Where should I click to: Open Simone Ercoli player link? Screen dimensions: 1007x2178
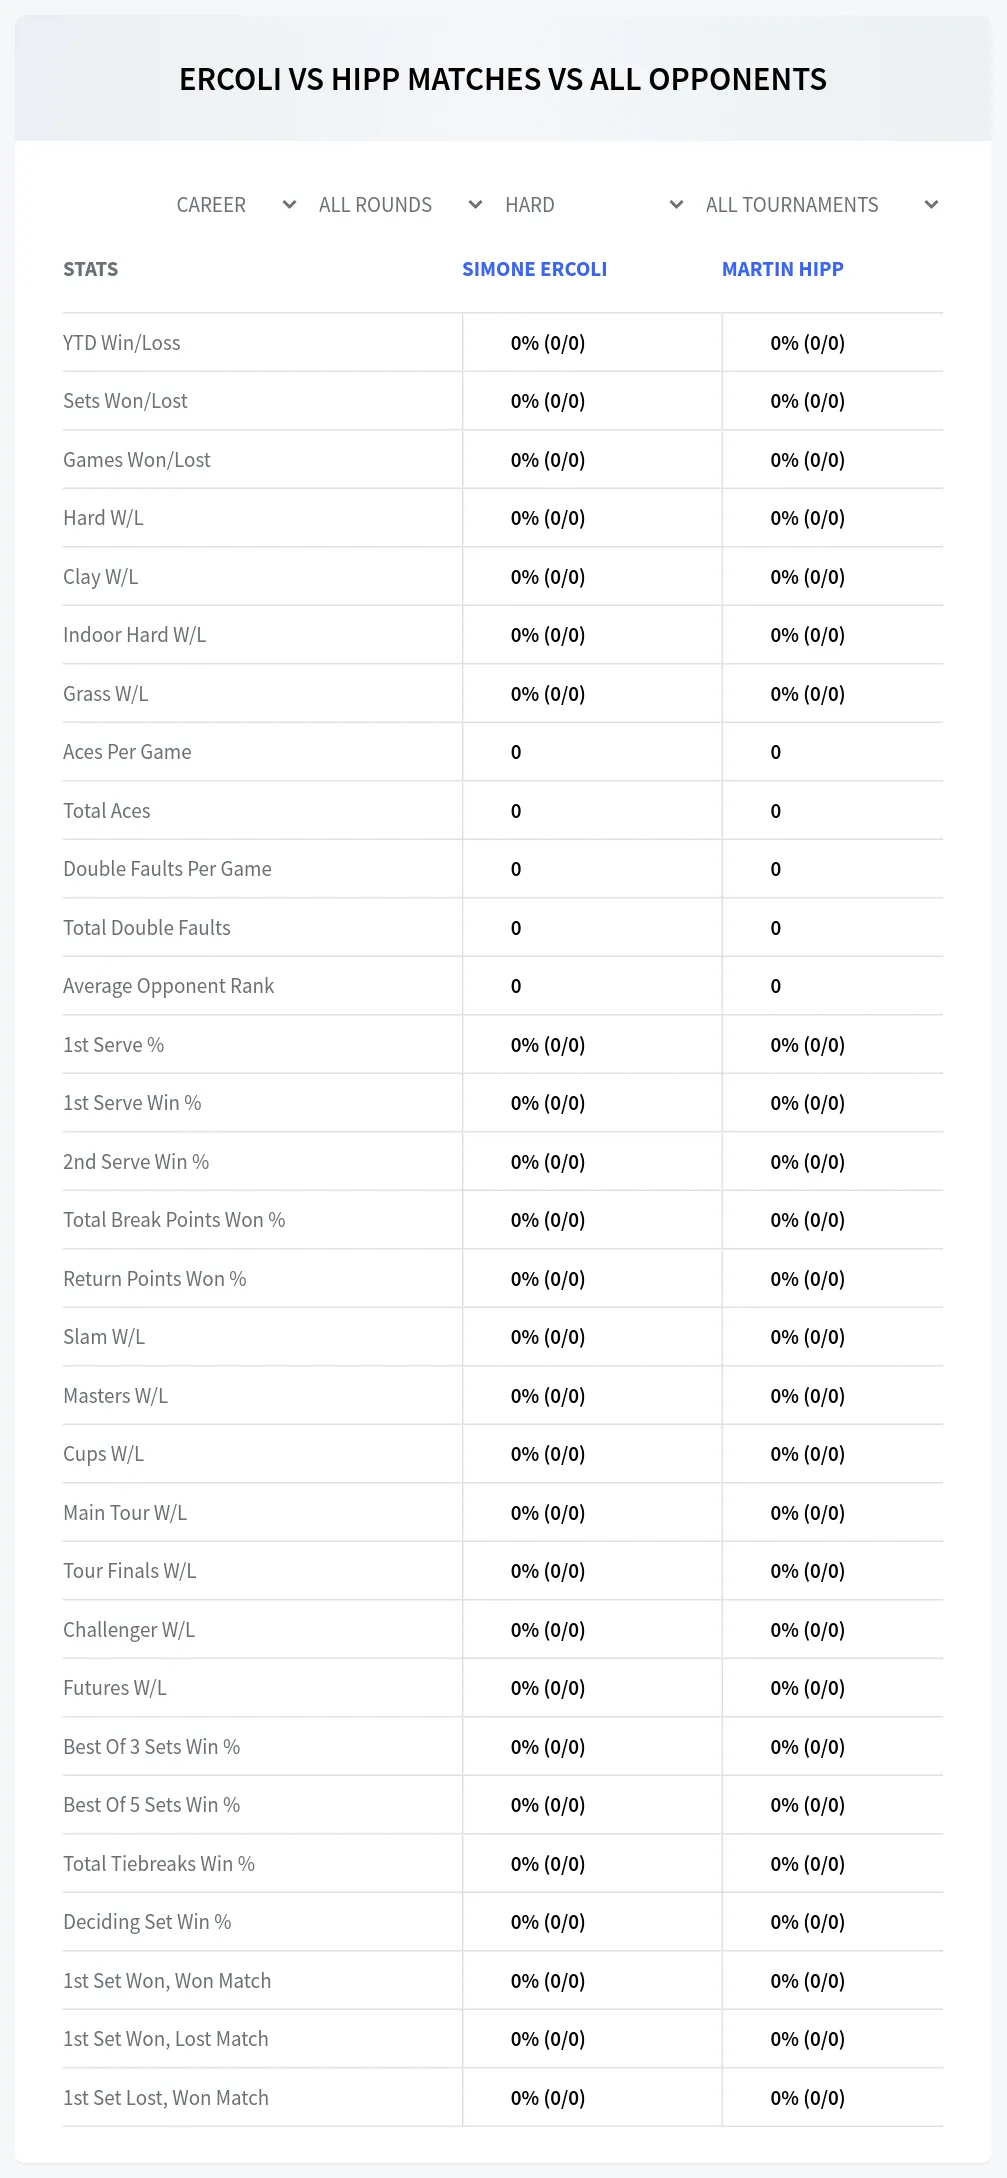coord(534,269)
